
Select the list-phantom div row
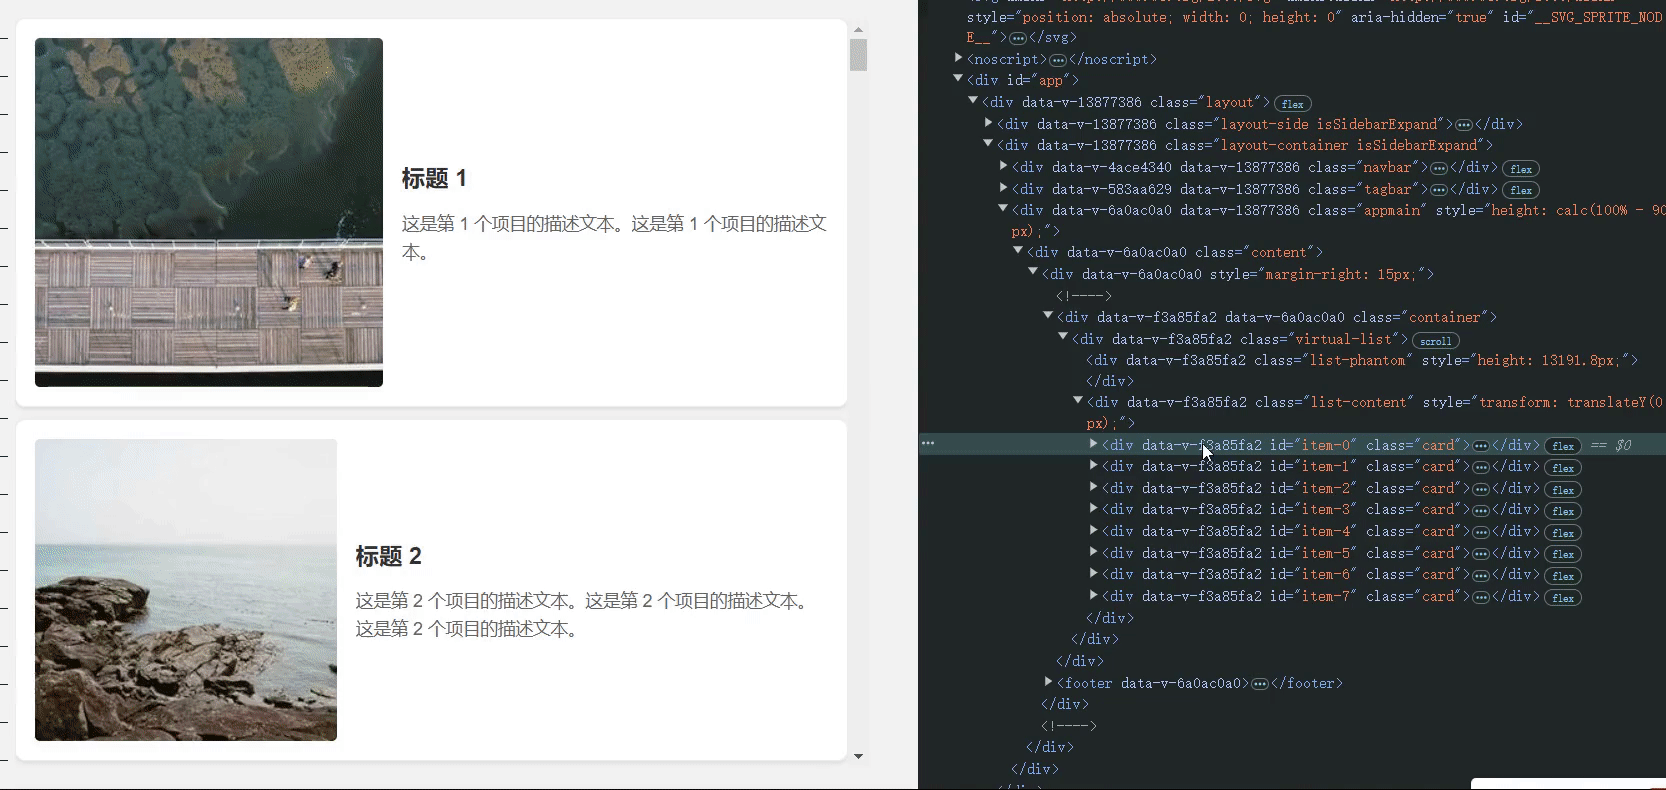click(1362, 360)
